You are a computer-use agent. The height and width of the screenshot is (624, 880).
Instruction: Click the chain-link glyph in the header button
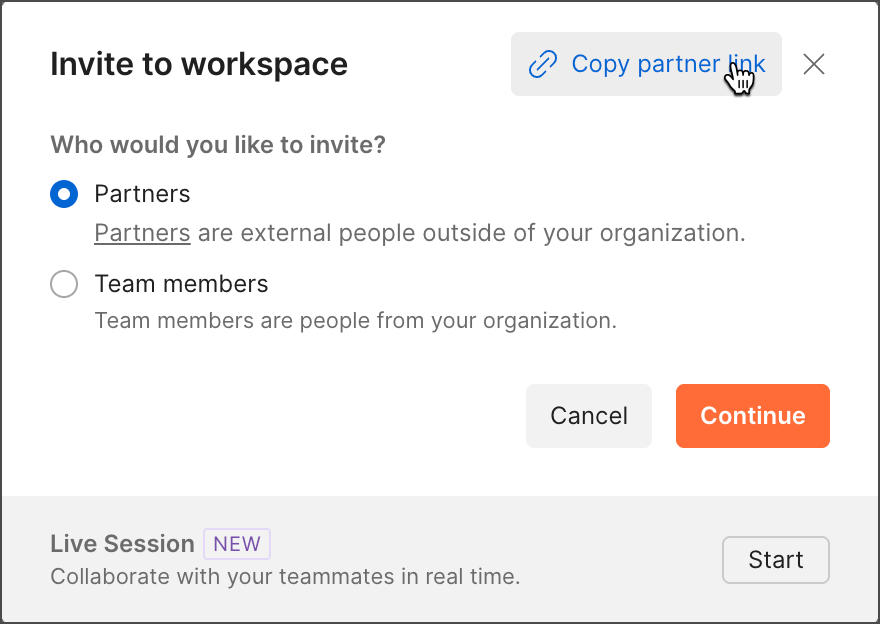click(x=542, y=64)
